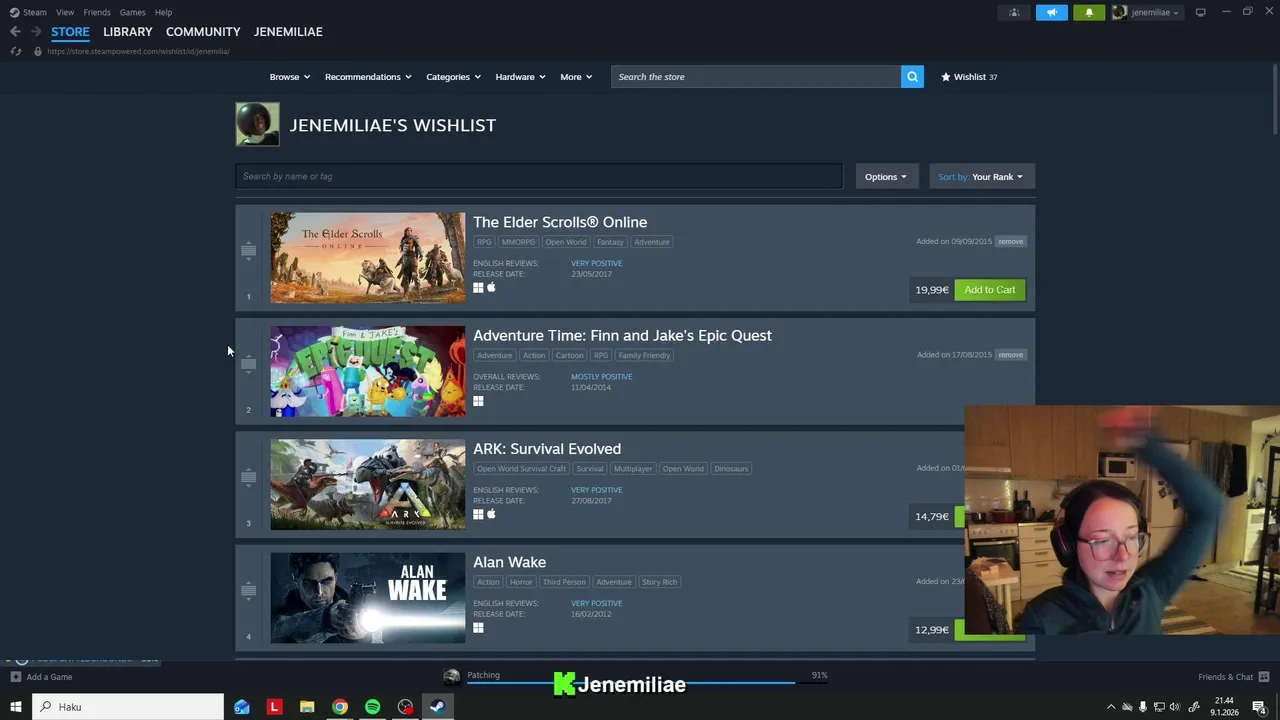
Task: Open the JENEMILIAE profile tab
Action: coord(288,32)
